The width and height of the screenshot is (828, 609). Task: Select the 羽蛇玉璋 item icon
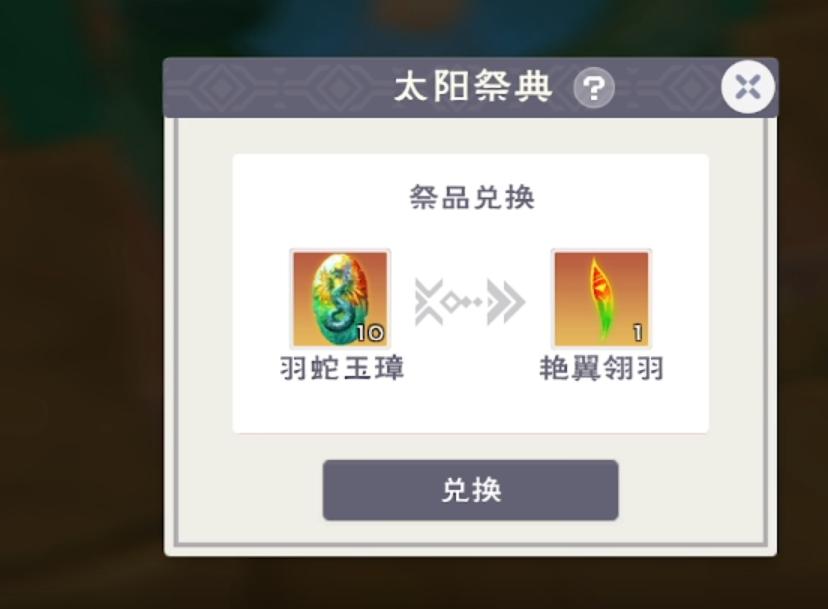point(340,298)
